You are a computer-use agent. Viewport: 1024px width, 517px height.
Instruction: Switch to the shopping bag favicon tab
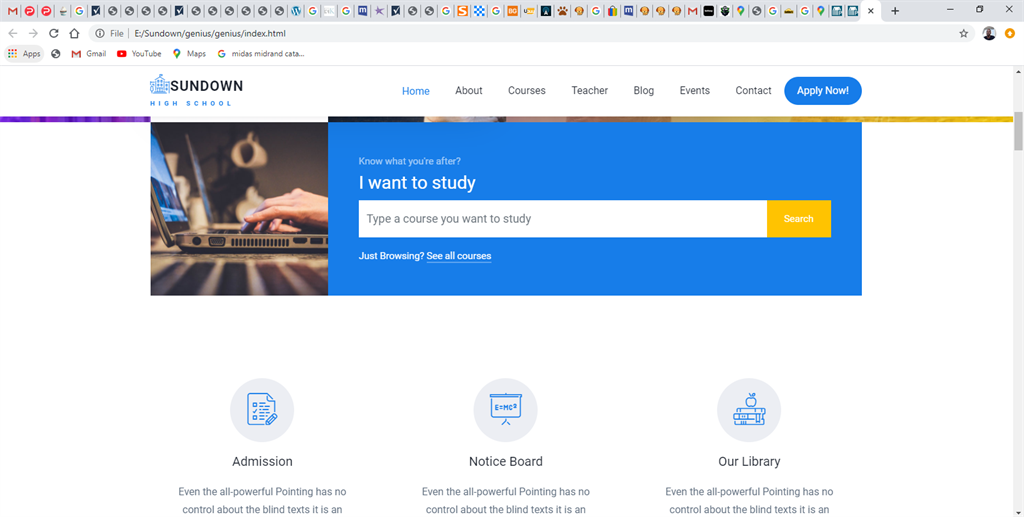pos(612,10)
